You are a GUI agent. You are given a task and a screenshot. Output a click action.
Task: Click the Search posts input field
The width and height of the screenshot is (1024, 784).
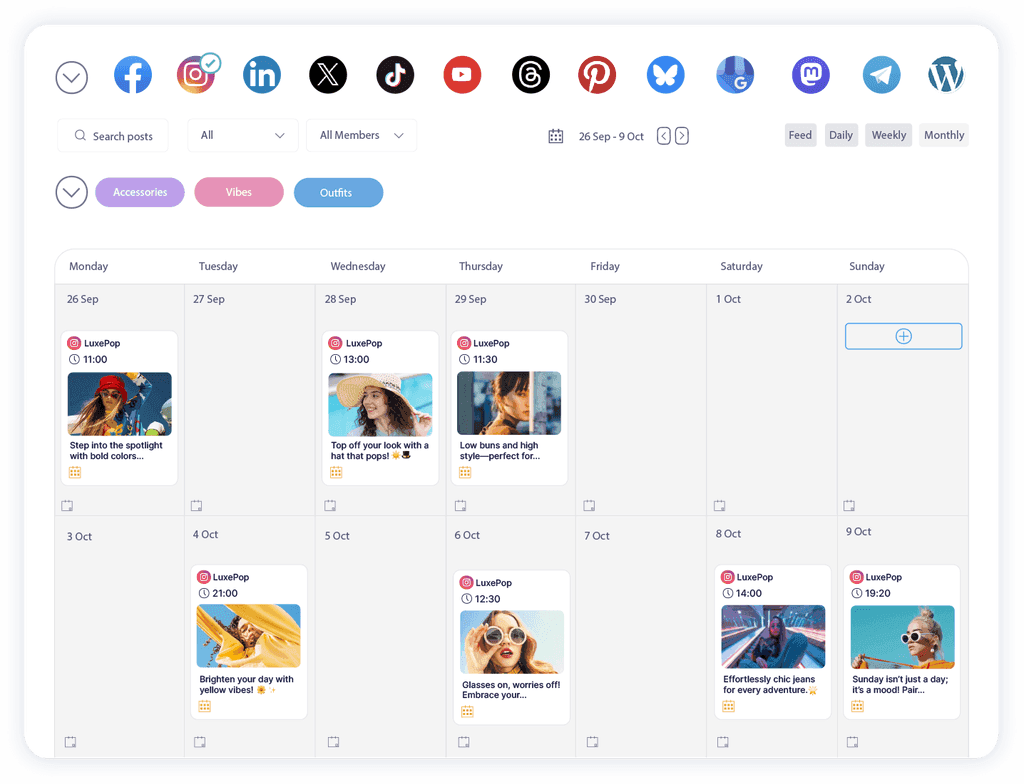pyautogui.click(x=112, y=135)
